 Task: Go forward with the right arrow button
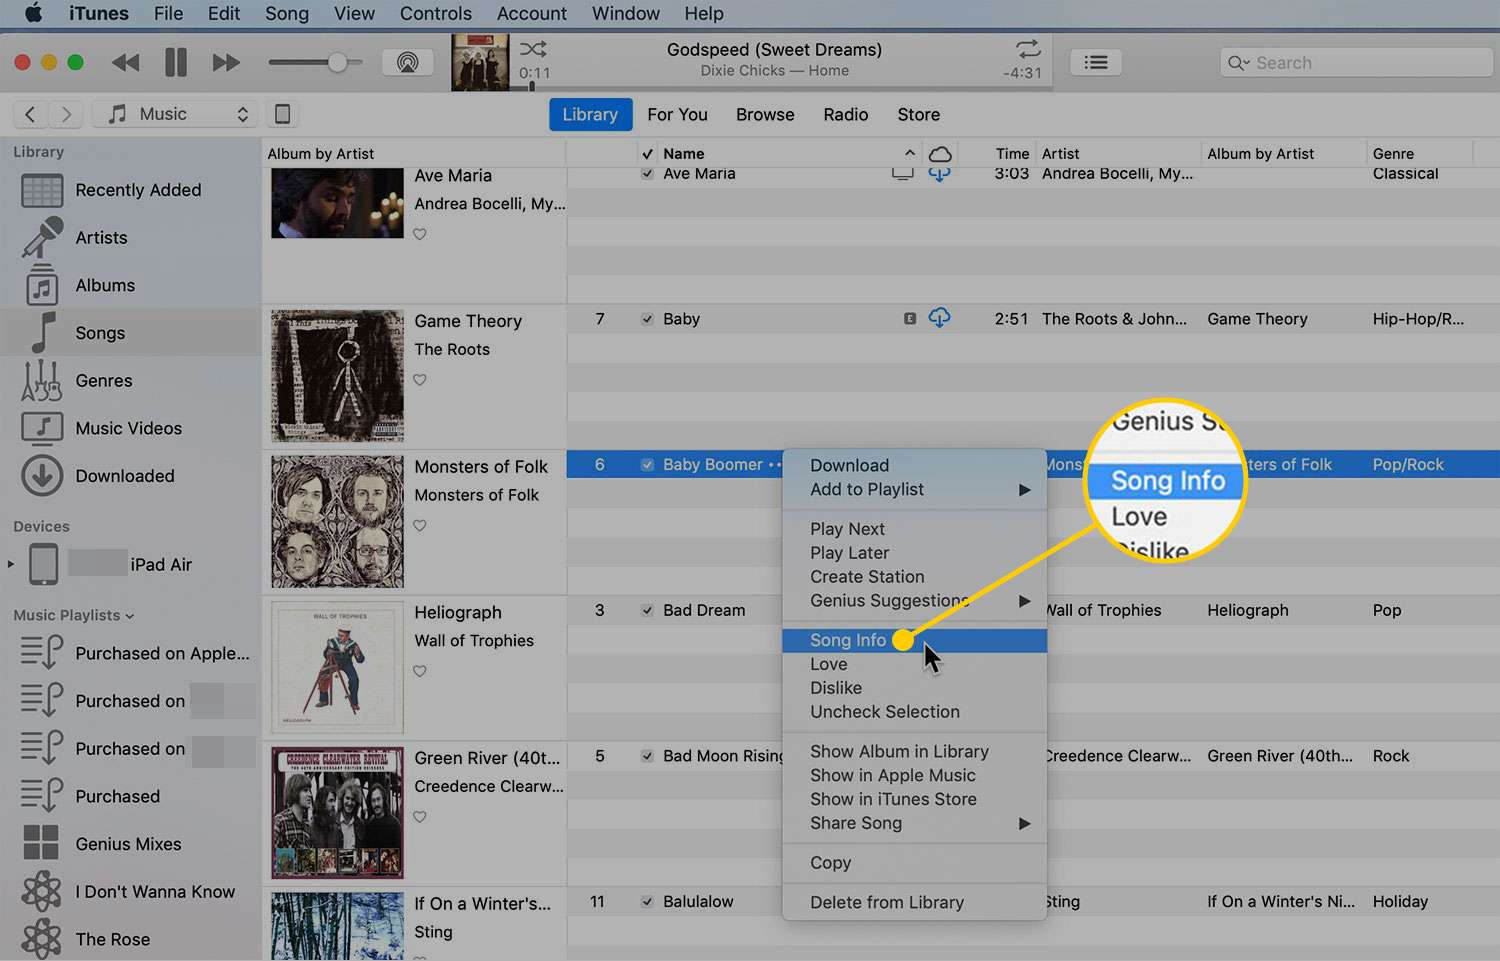[x=66, y=114]
